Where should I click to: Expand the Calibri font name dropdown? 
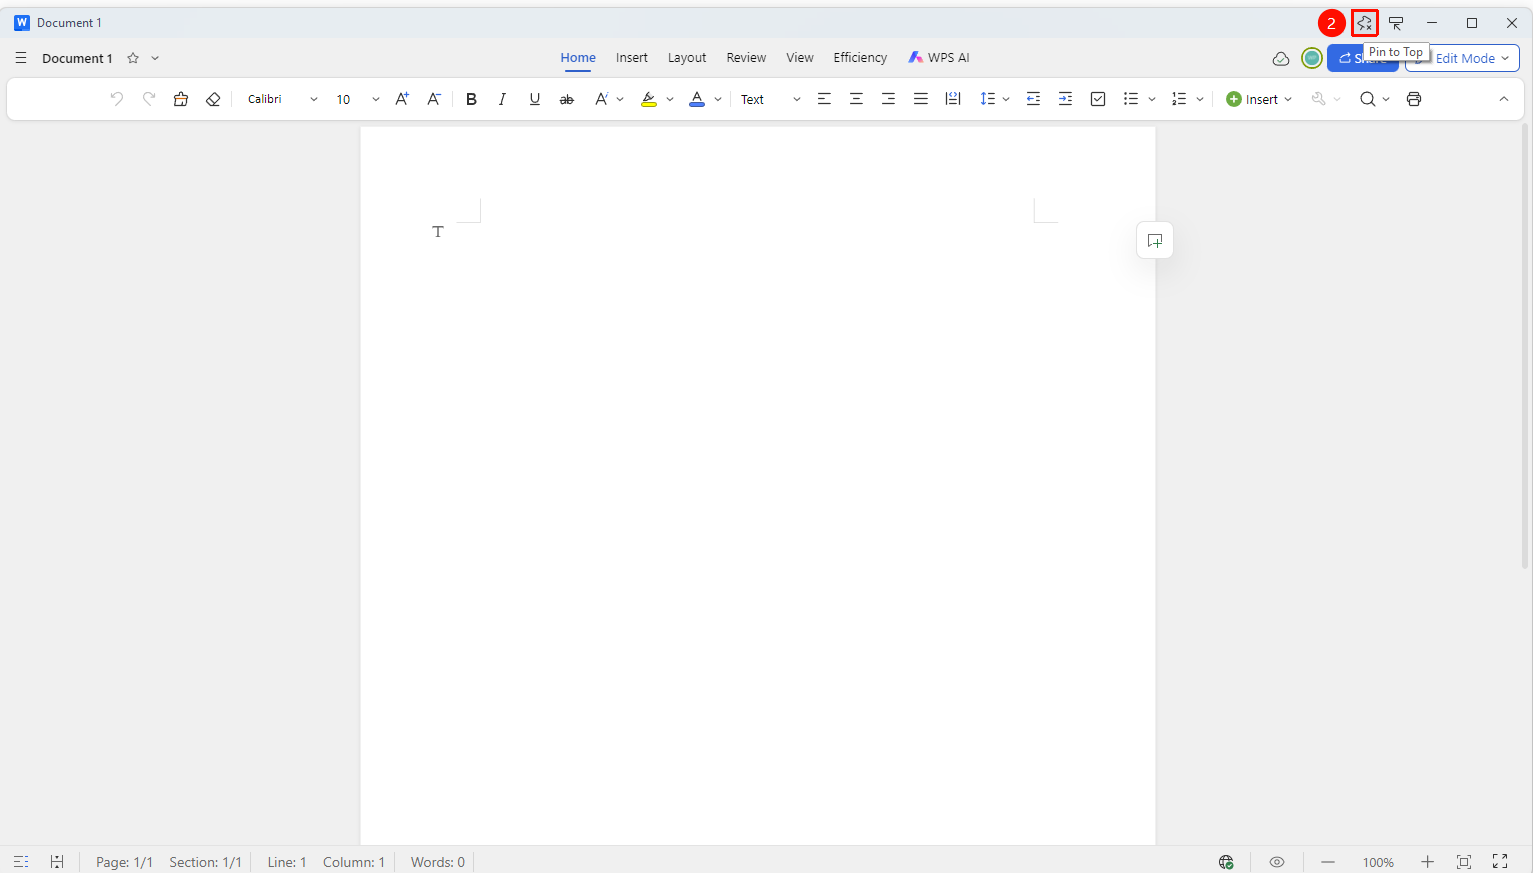(x=314, y=99)
